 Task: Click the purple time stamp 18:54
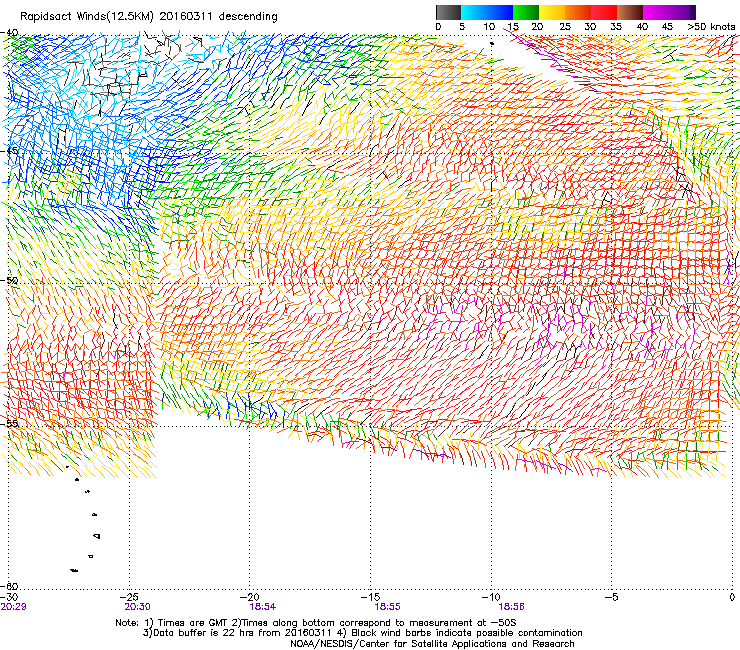click(x=263, y=607)
